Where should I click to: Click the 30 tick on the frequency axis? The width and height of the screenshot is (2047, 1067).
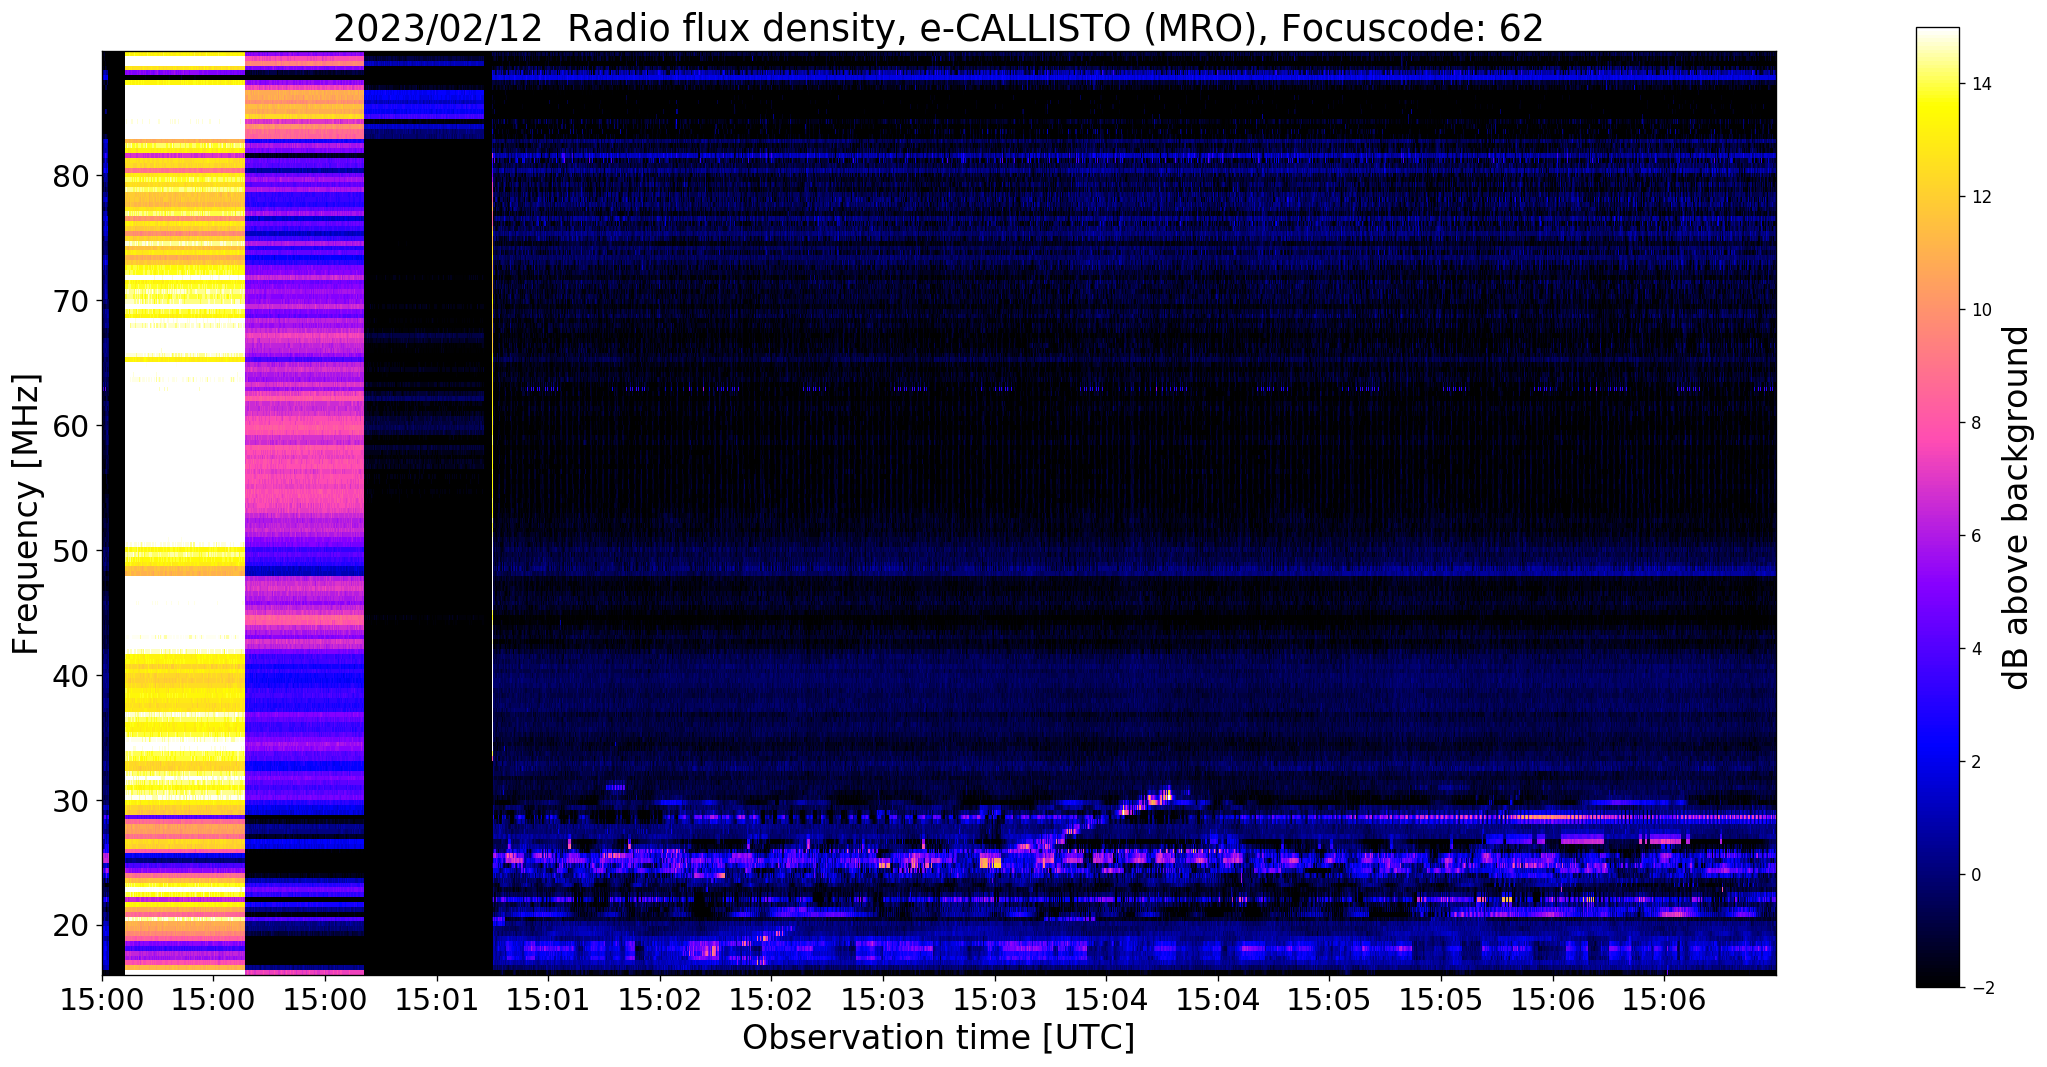pyautogui.click(x=72, y=801)
